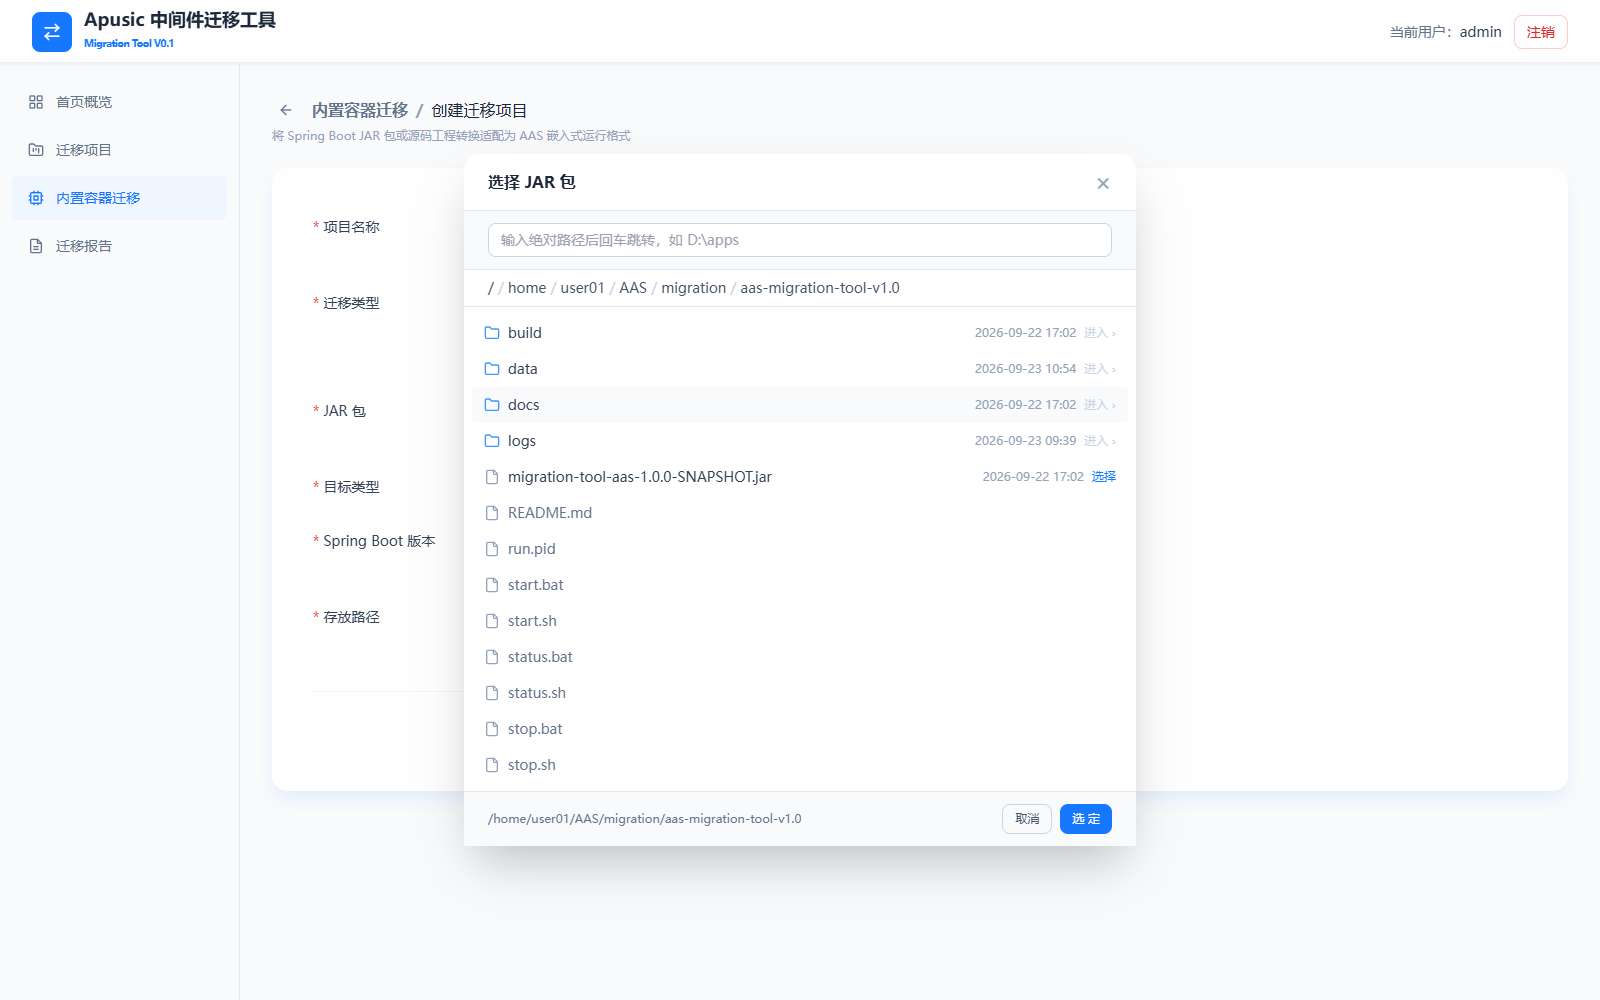This screenshot has height=1000, width=1600.
Task: Jump to root slash in breadcrumb
Action: click(x=490, y=288)
